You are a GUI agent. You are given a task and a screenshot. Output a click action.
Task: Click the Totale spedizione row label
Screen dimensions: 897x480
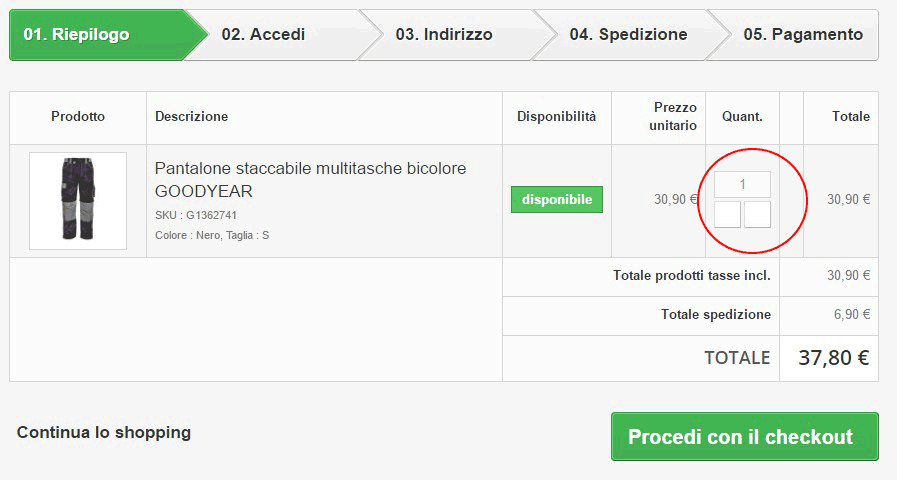pos(715,315)
